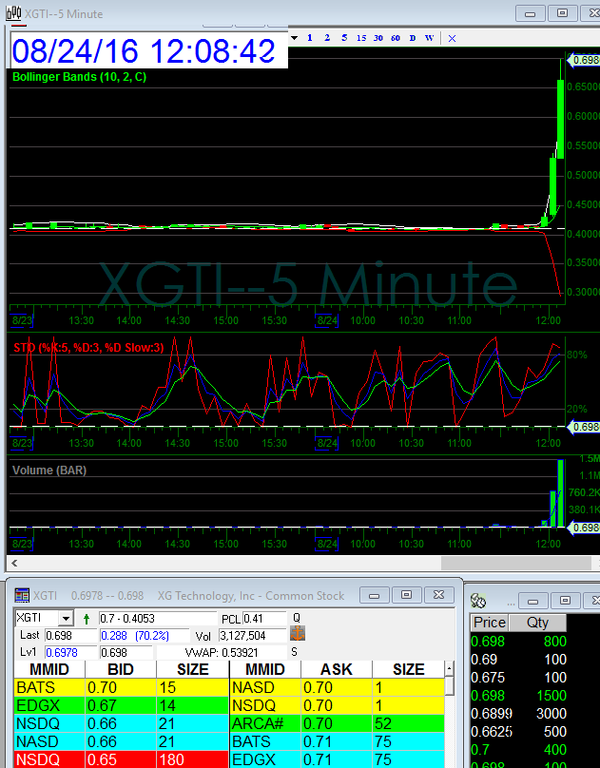The height and width of the screenshot is (768, 600).
Task: Switch chart to Daily (D) timeframe
Action: coord(412,37)
